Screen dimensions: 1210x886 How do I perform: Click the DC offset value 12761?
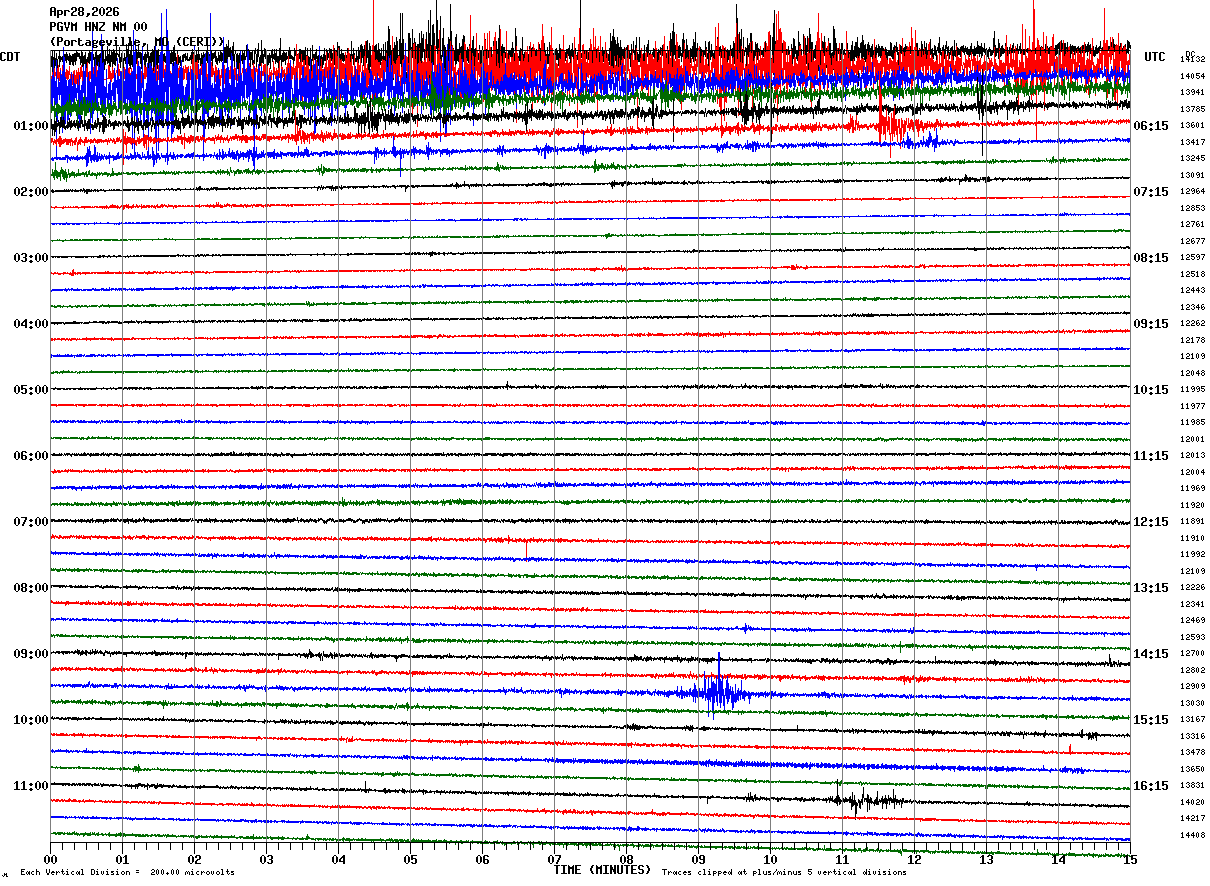[x=1192, y=225]
